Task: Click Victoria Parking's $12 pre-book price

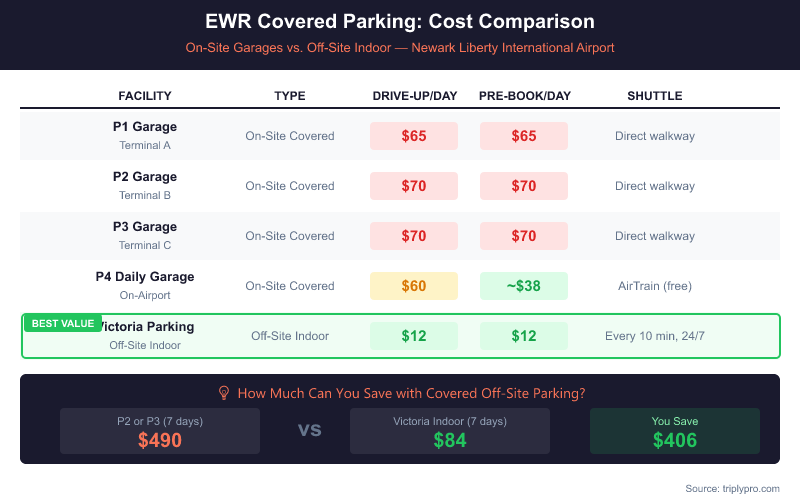Action: (x=524, y=336)
